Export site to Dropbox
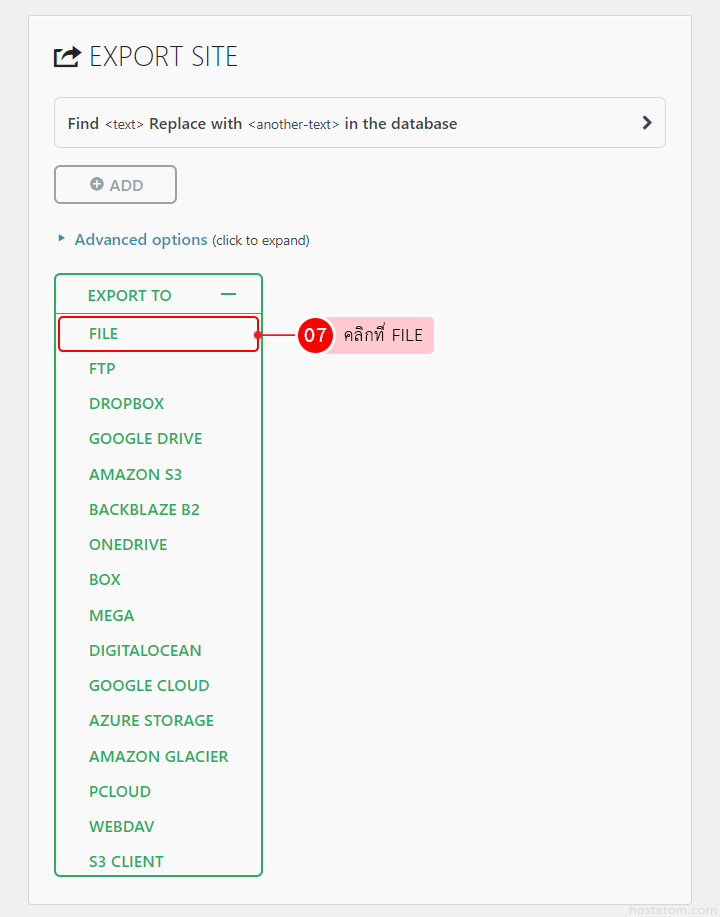The width and height of the screenshot is (720, 917). click(126, 404)
